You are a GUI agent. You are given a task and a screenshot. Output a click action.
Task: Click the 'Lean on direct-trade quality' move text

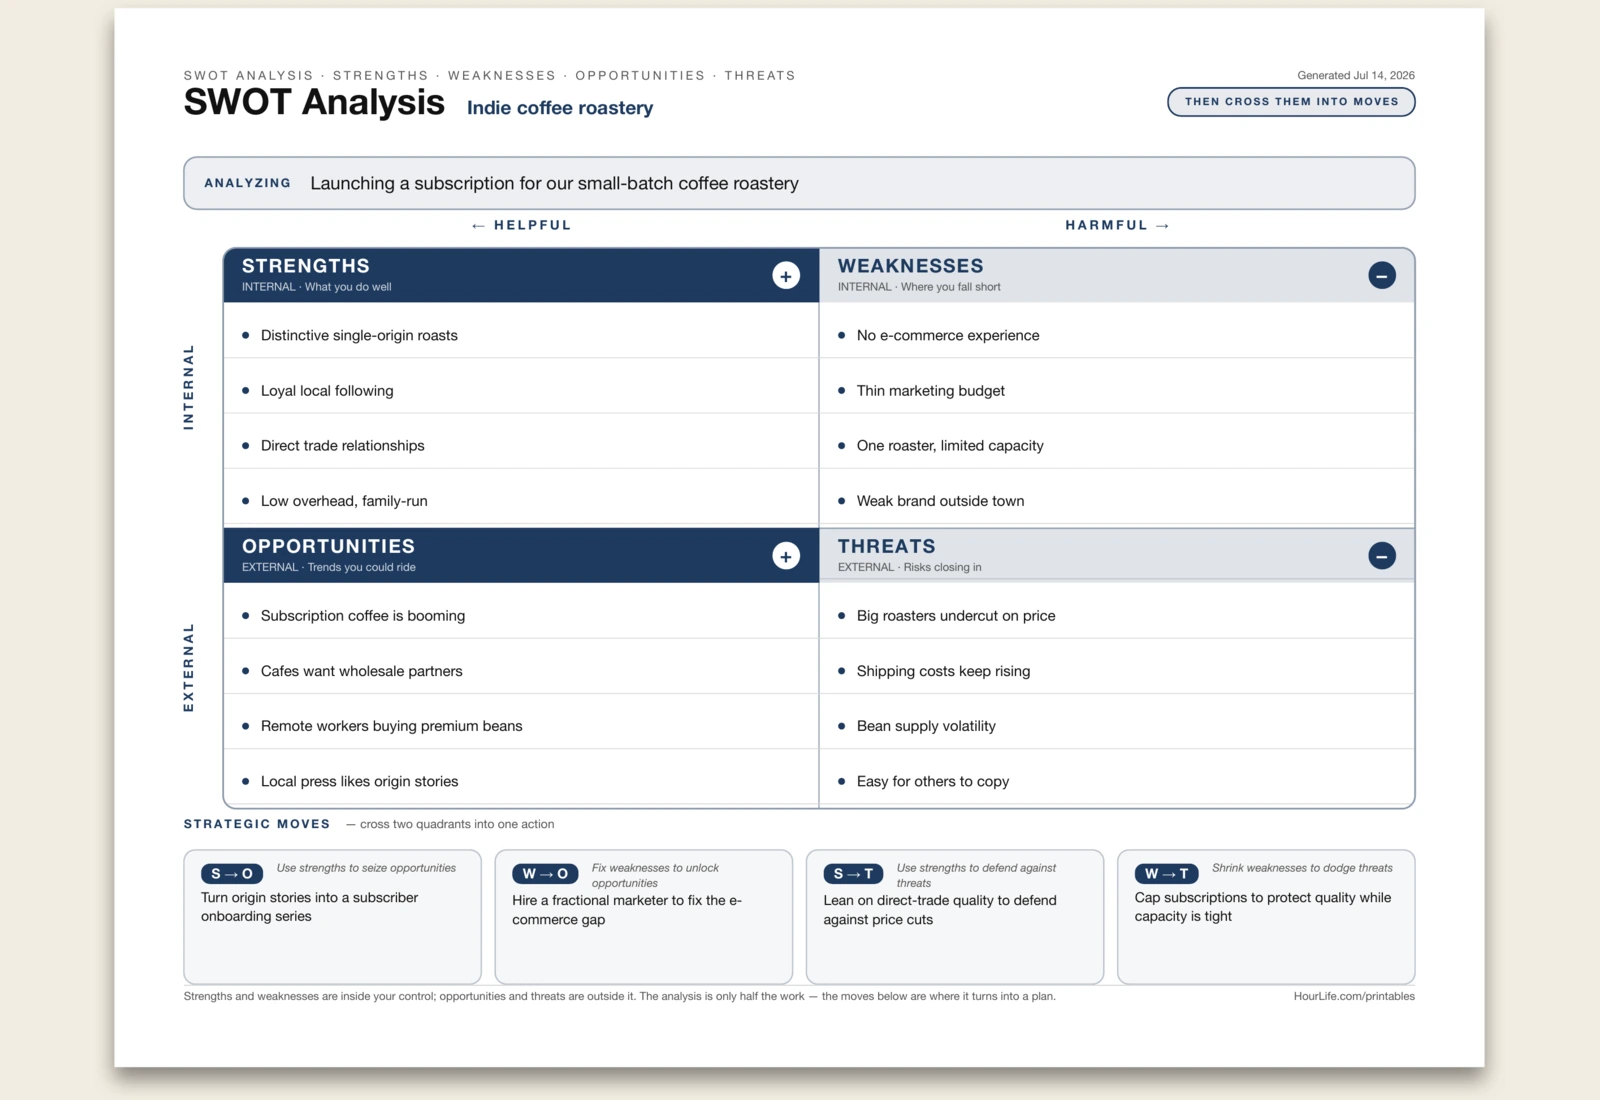(x=940, y=910)
